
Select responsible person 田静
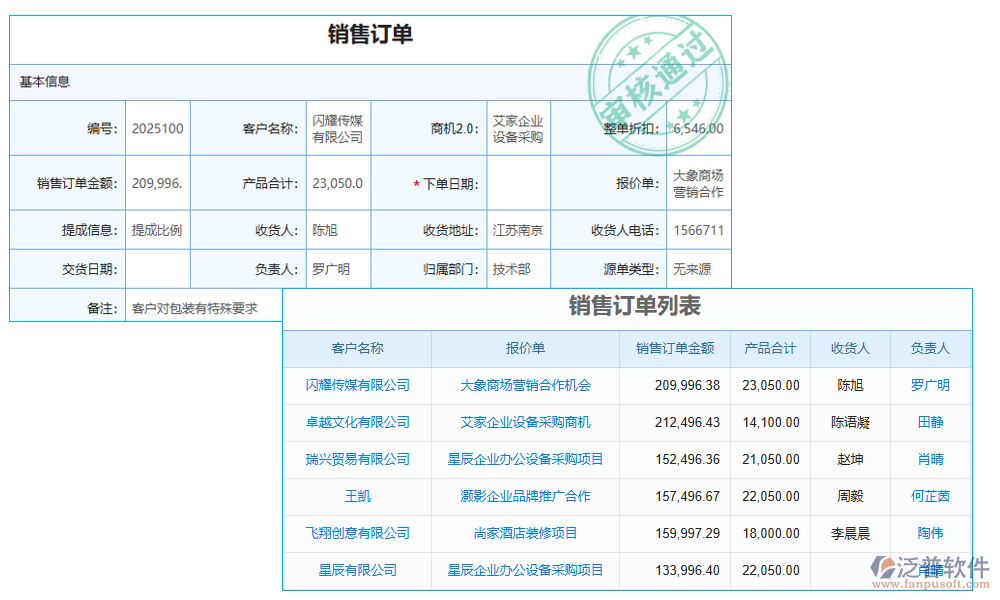pyautogui.click(x=930, y=422)
